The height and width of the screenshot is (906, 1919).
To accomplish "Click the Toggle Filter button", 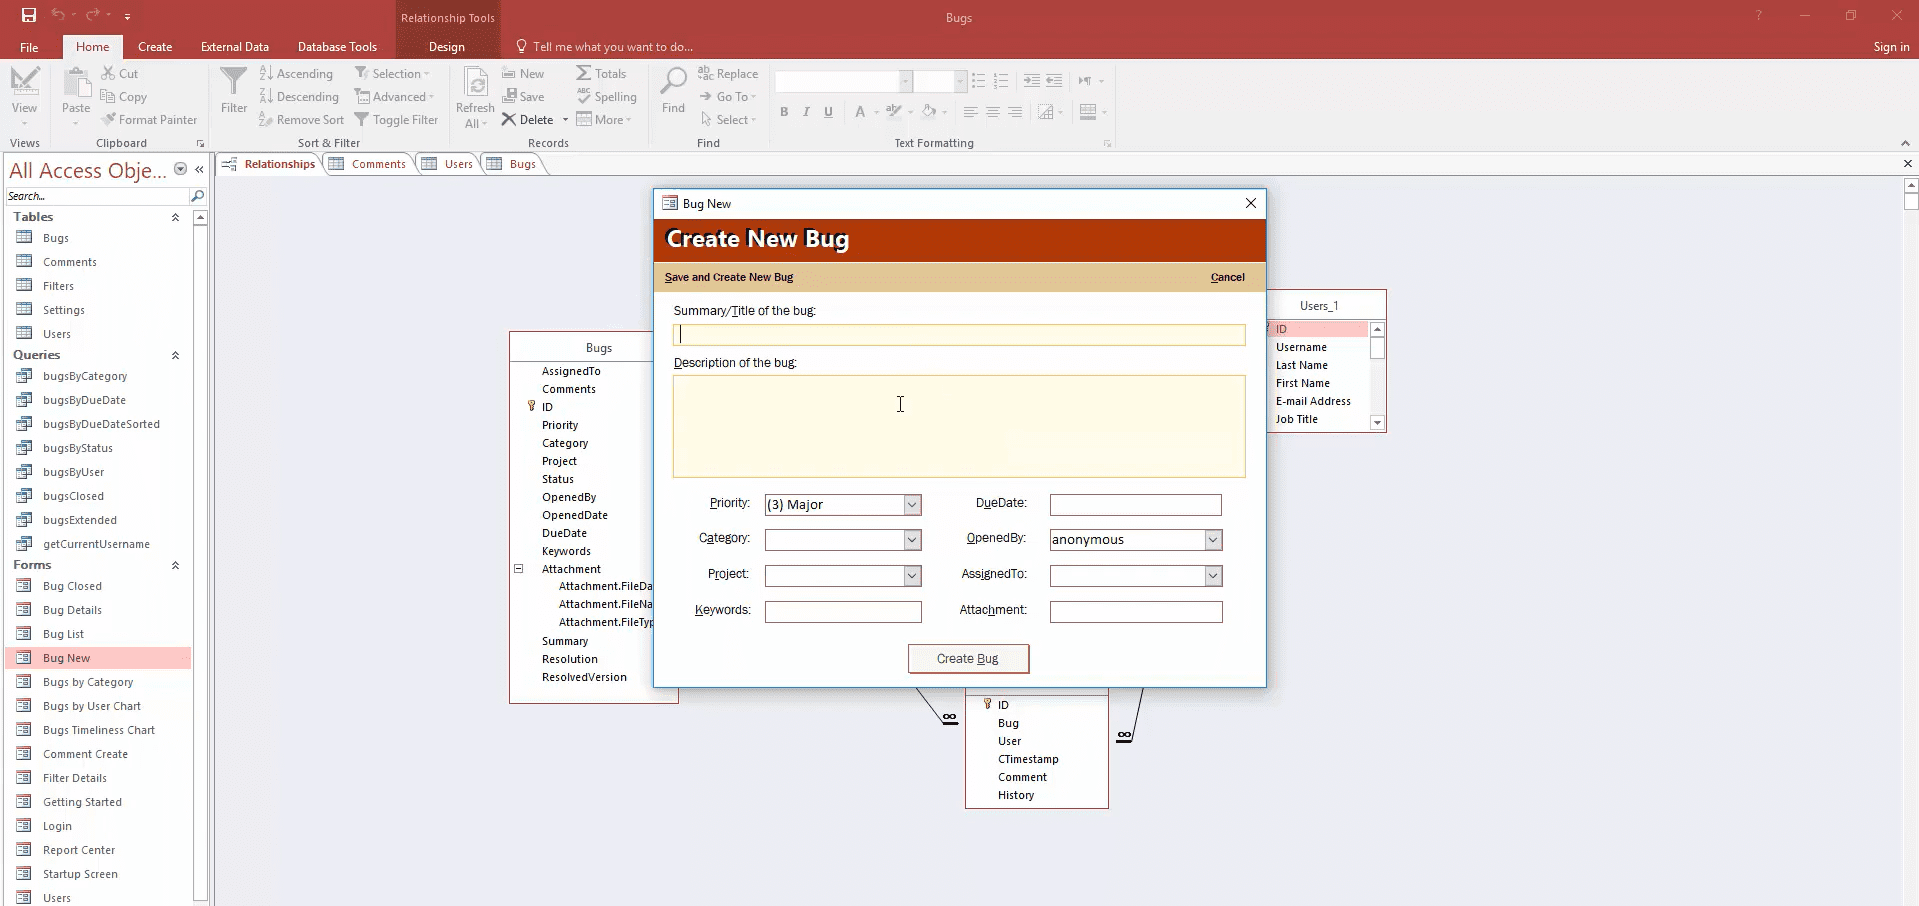I will tap(397, 120).
